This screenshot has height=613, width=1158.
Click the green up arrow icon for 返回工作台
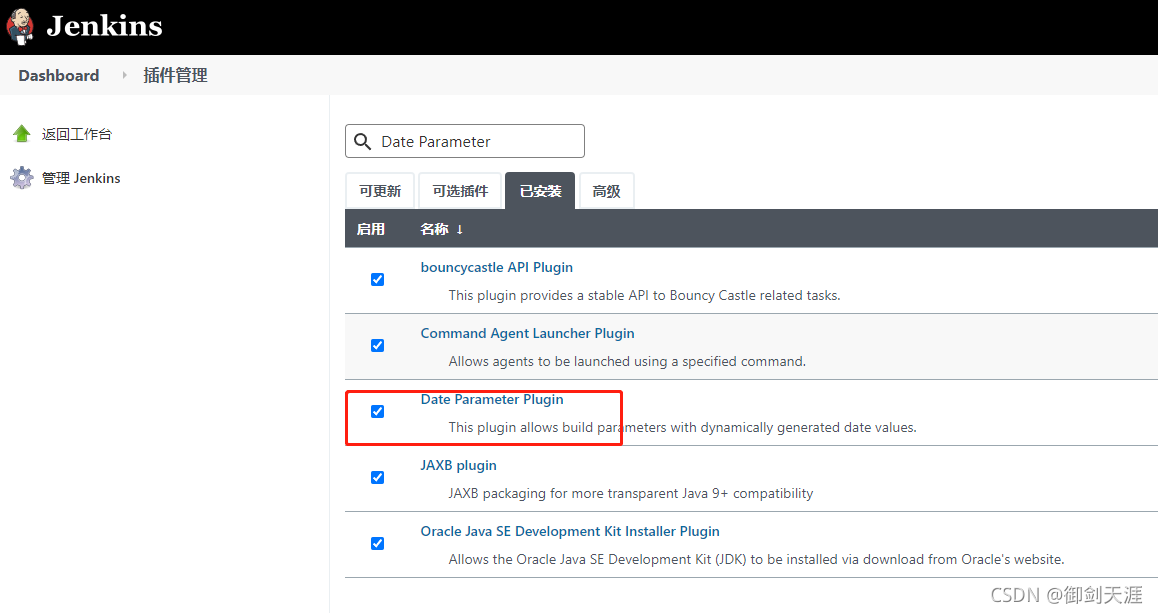22,134
